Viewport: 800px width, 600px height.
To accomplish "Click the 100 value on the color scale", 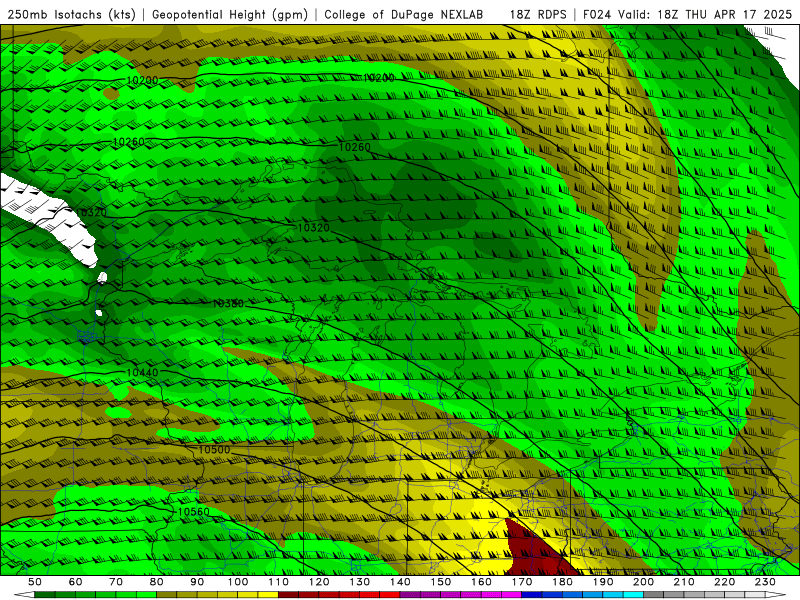I will (238, 582).
